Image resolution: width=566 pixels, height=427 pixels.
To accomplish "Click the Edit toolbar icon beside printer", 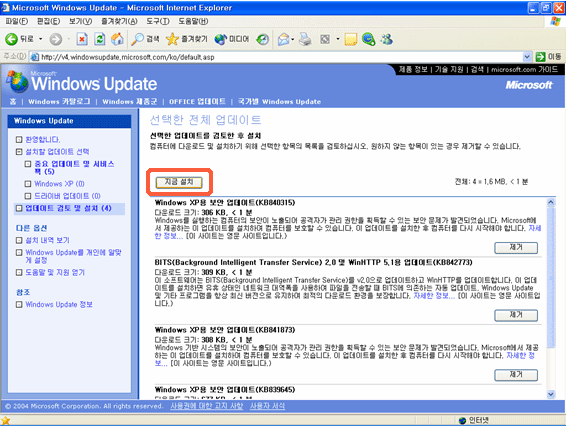I will click(325, 39).
